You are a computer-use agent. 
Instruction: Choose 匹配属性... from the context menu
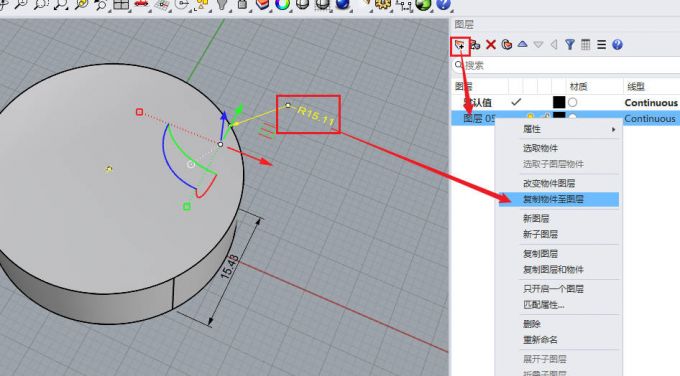[543, 304]
